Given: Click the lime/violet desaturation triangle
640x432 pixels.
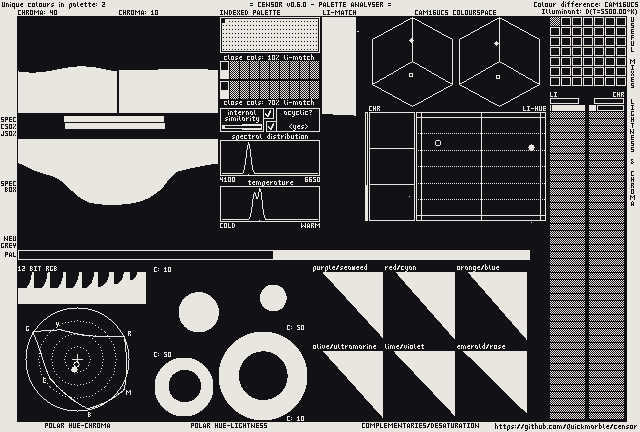Looking at the screenshot, I should point(425,384).
